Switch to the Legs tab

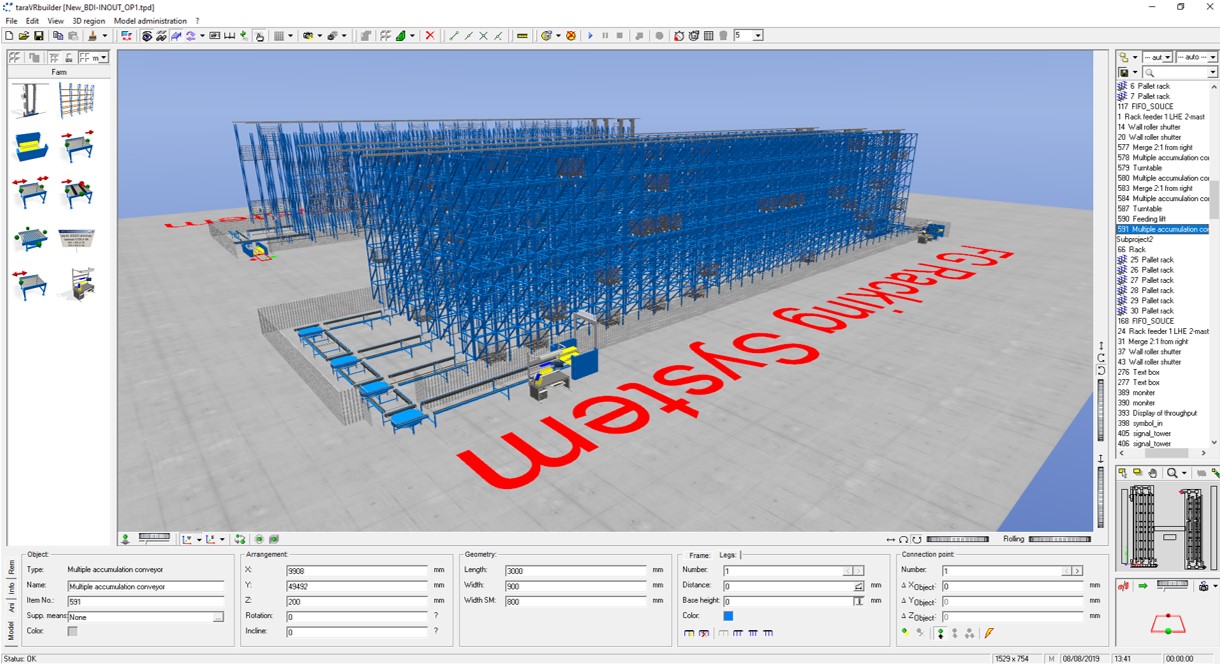pyautogui.click(x=727, y=555)
